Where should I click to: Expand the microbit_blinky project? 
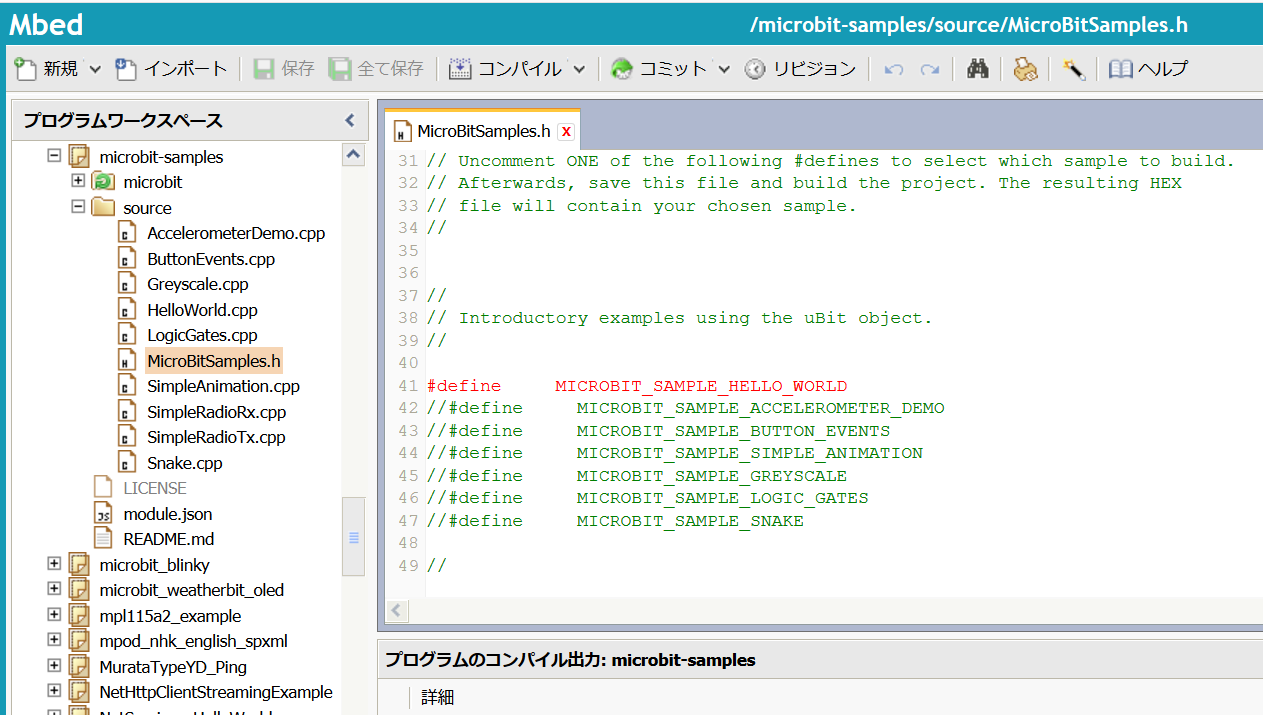54,564
